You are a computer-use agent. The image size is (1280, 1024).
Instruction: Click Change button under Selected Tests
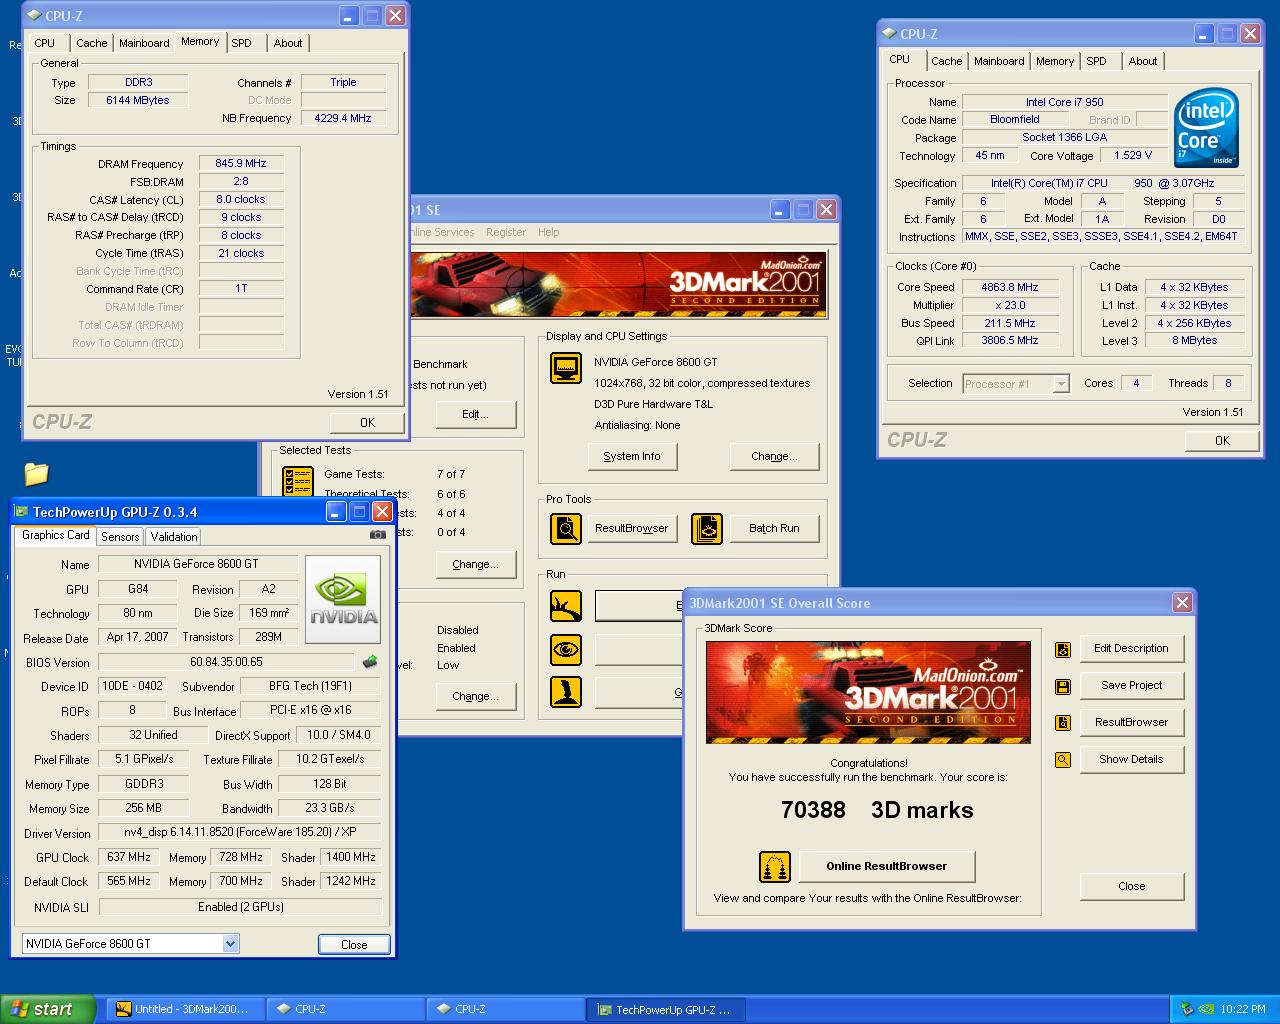[475, 564]
